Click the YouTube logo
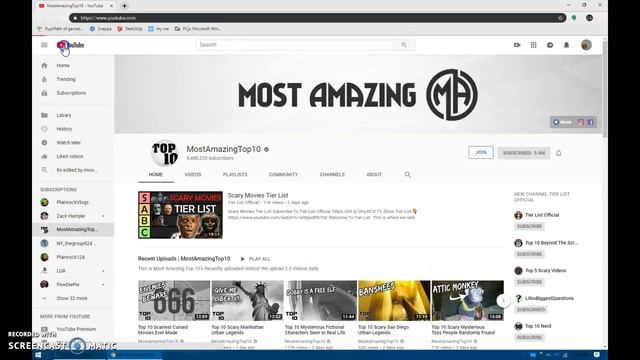640x360 pixels. coord(71,45)
